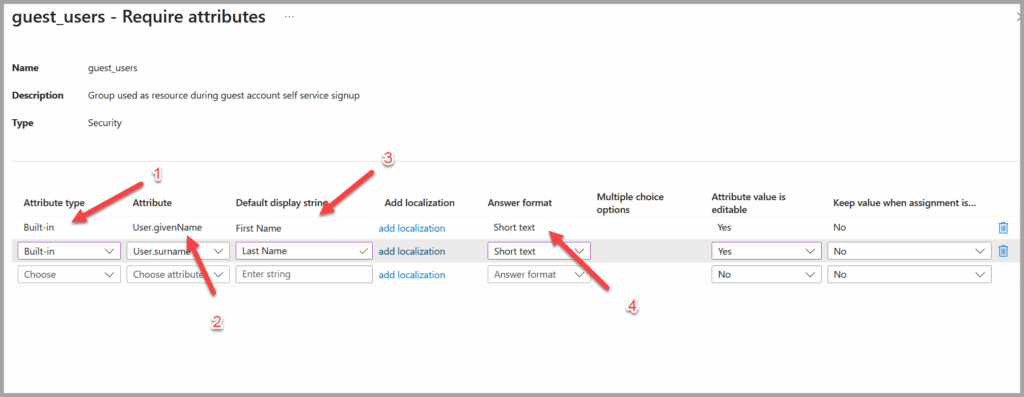Delete the User.givenName attribute row

tap(1003, 228)
